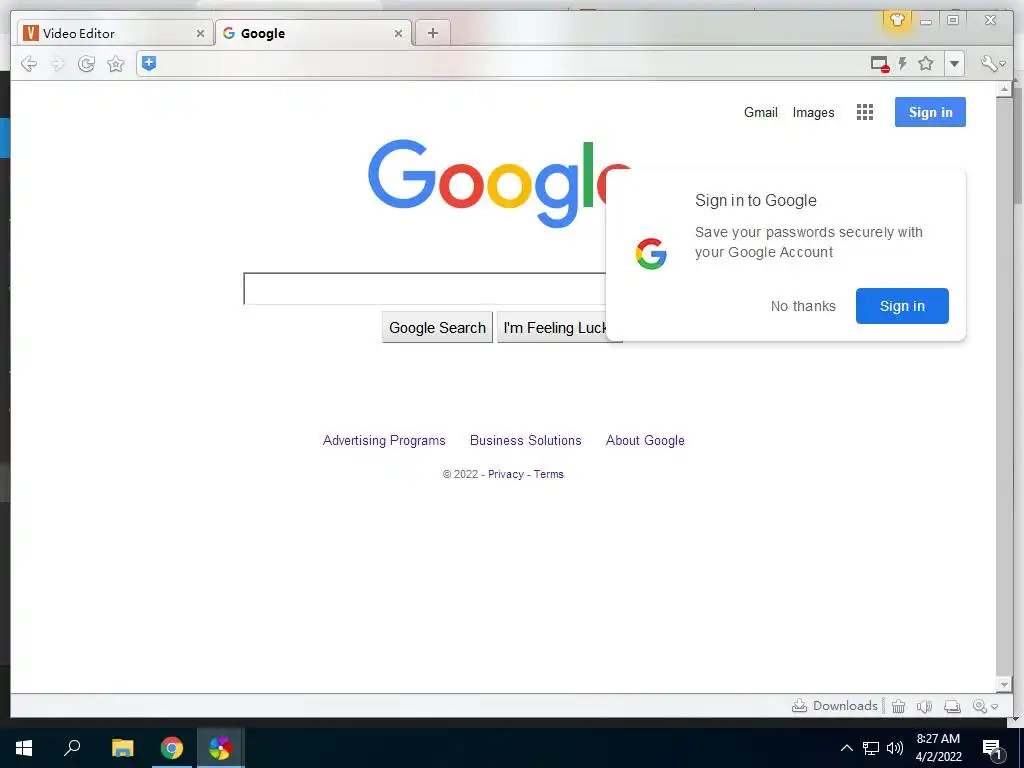Click the Google G logo in popup

click(651, 254)
